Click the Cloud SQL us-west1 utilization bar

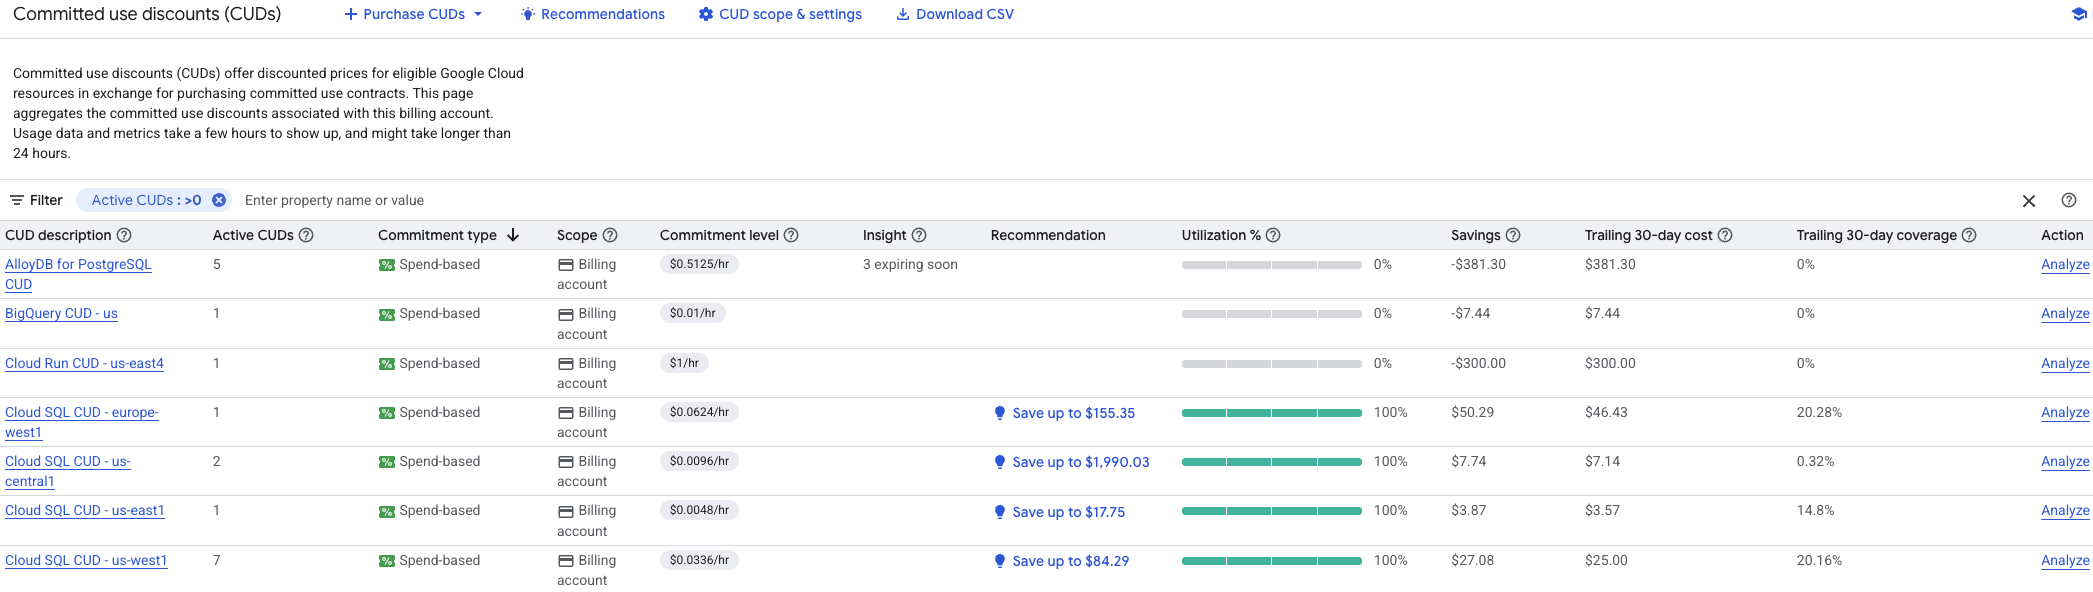[x=1271, y=561]
